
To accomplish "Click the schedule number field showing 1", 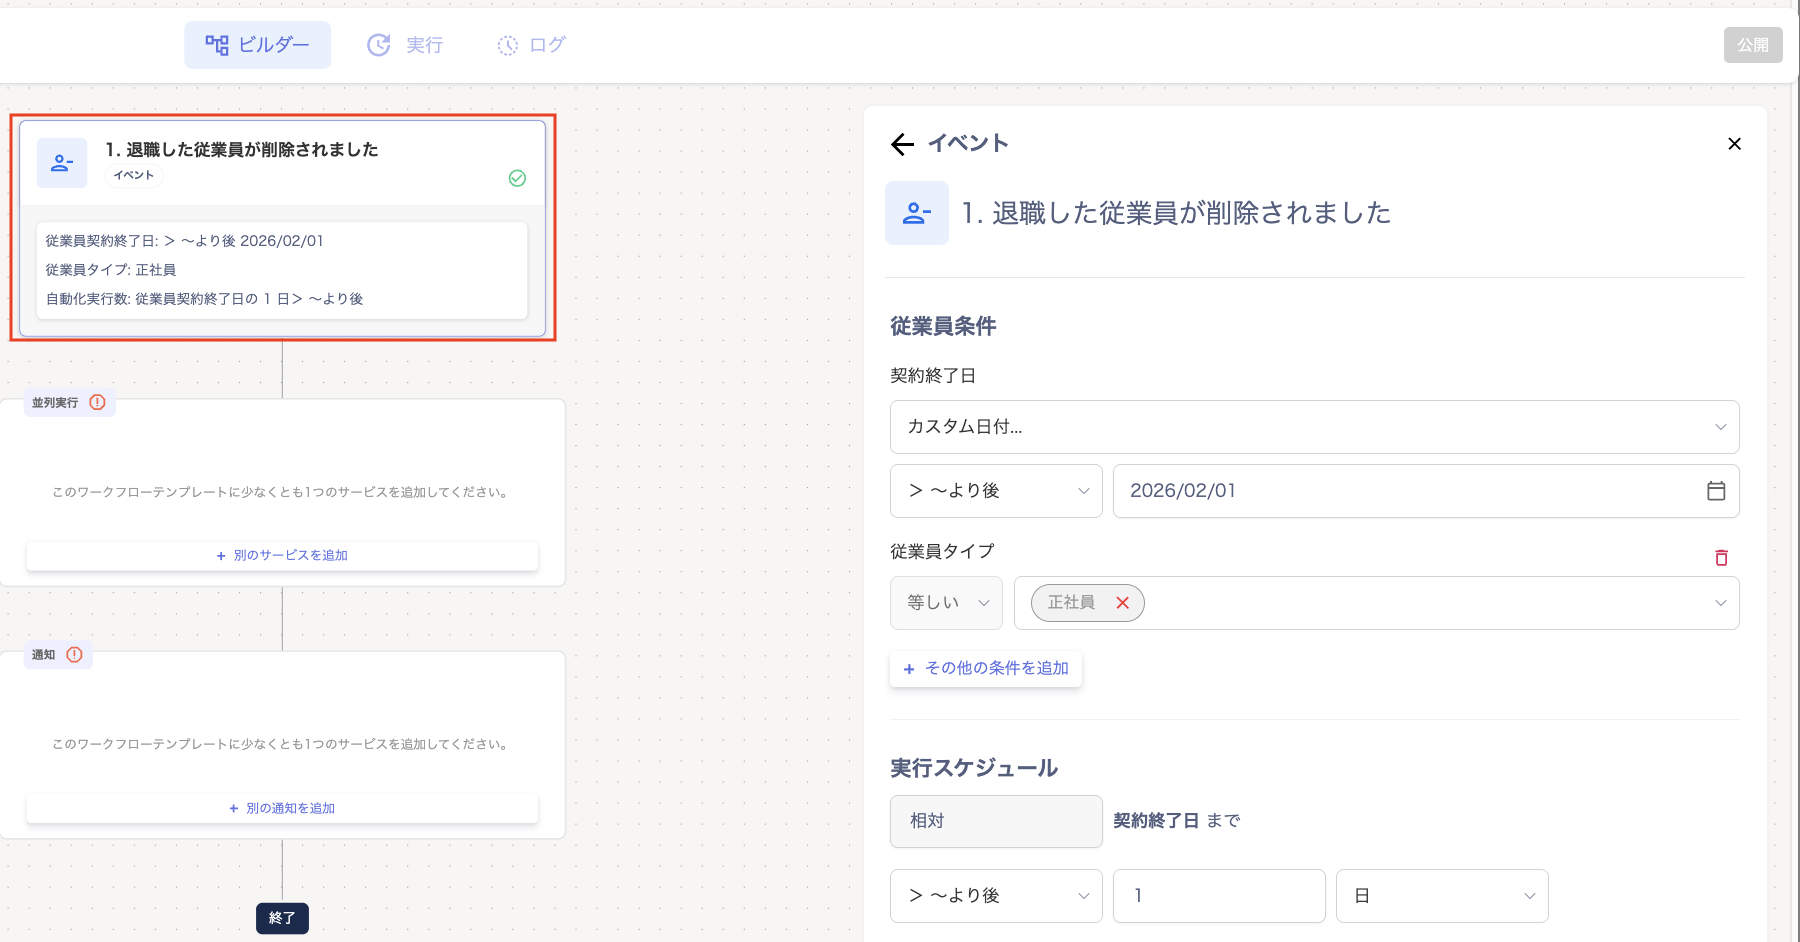I will [x=1219, y=896].
